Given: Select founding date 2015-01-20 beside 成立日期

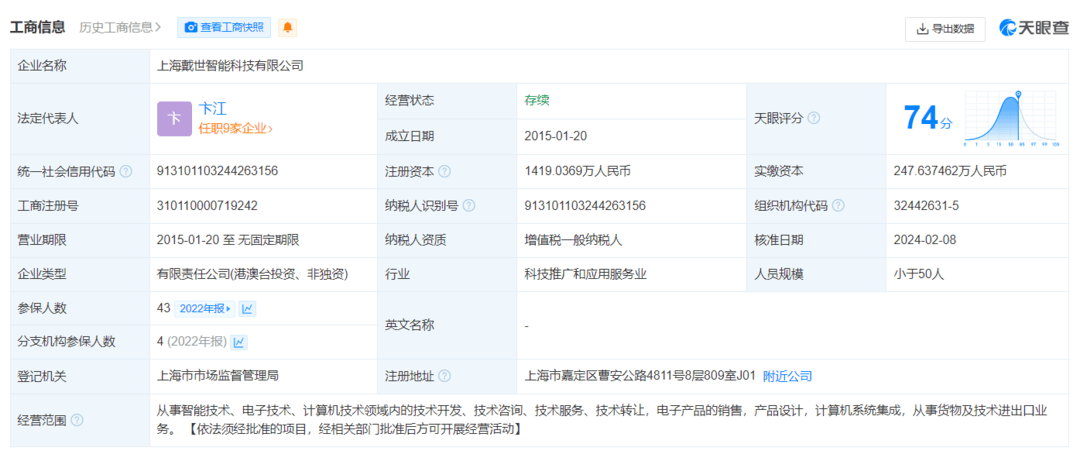Looking at the screenshot, I should tap(555, 136).
